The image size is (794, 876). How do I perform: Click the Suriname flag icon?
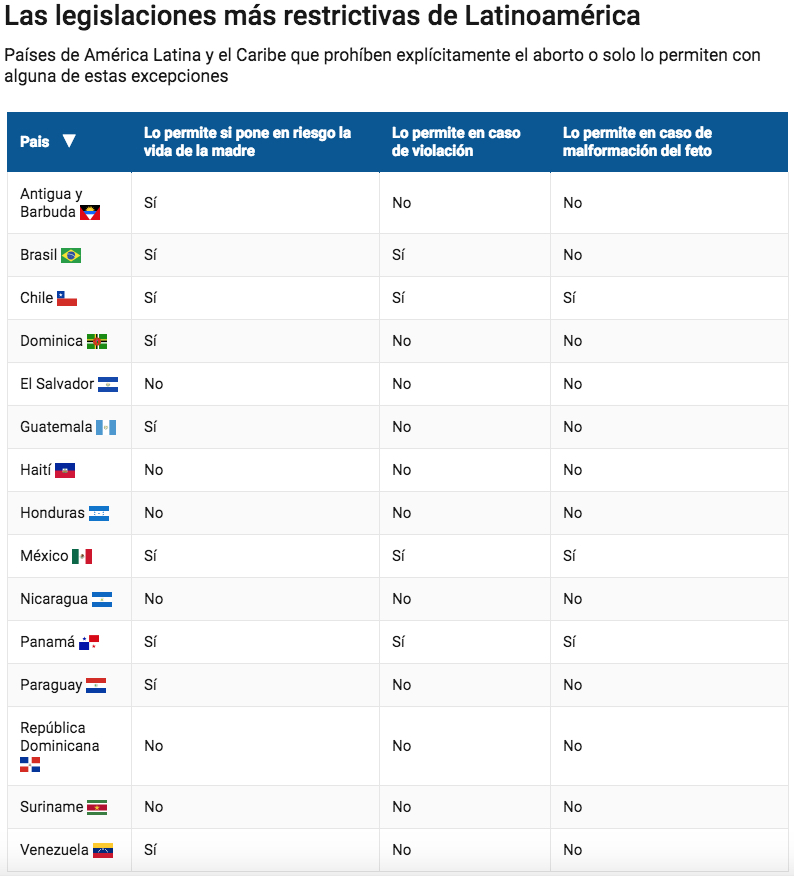(x=97, y=807)
